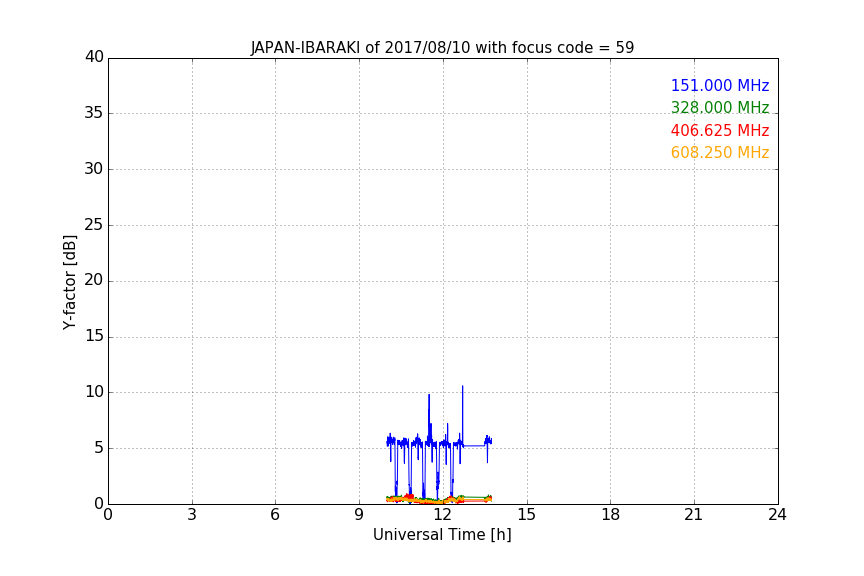Click the x-axis tick label 24
The image size is (864, 576).
pos(777,515)
